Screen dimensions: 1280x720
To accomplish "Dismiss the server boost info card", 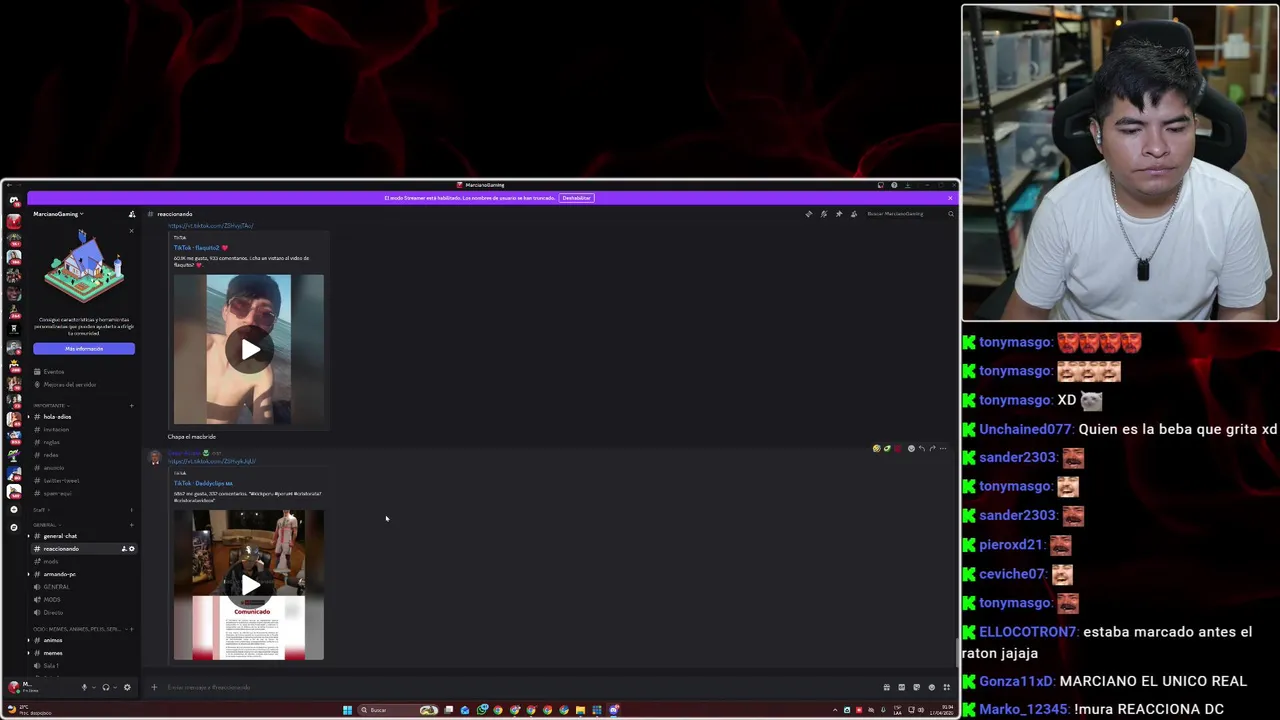I will pos(131,231).
